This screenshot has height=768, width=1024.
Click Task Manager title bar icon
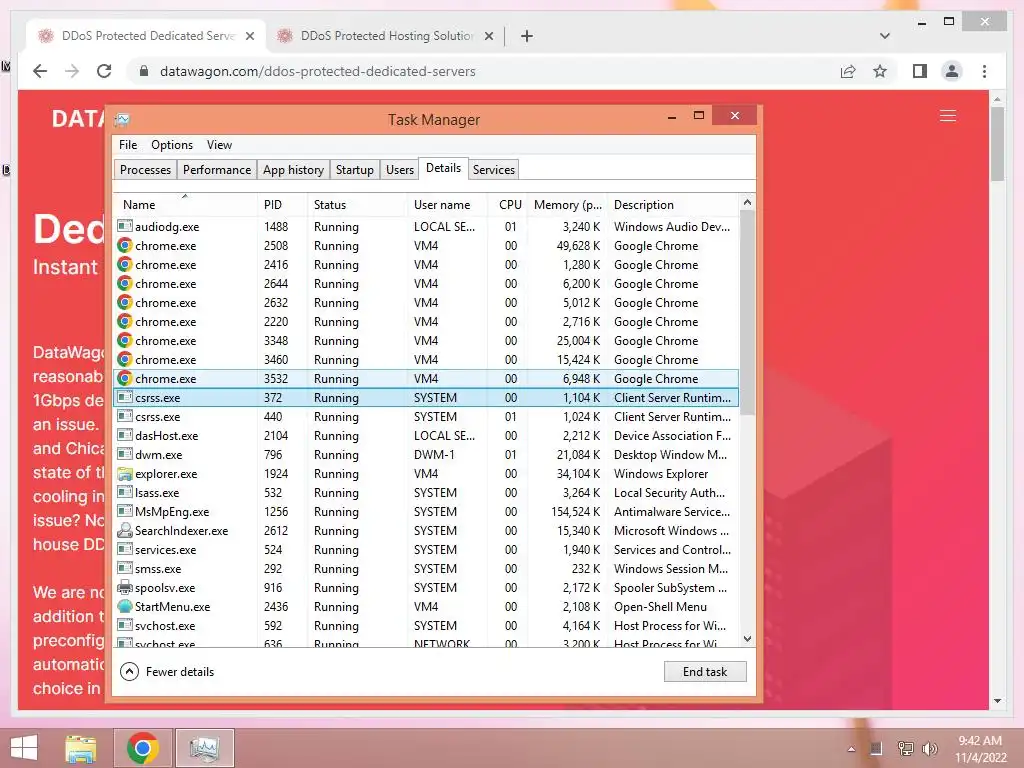122,120
